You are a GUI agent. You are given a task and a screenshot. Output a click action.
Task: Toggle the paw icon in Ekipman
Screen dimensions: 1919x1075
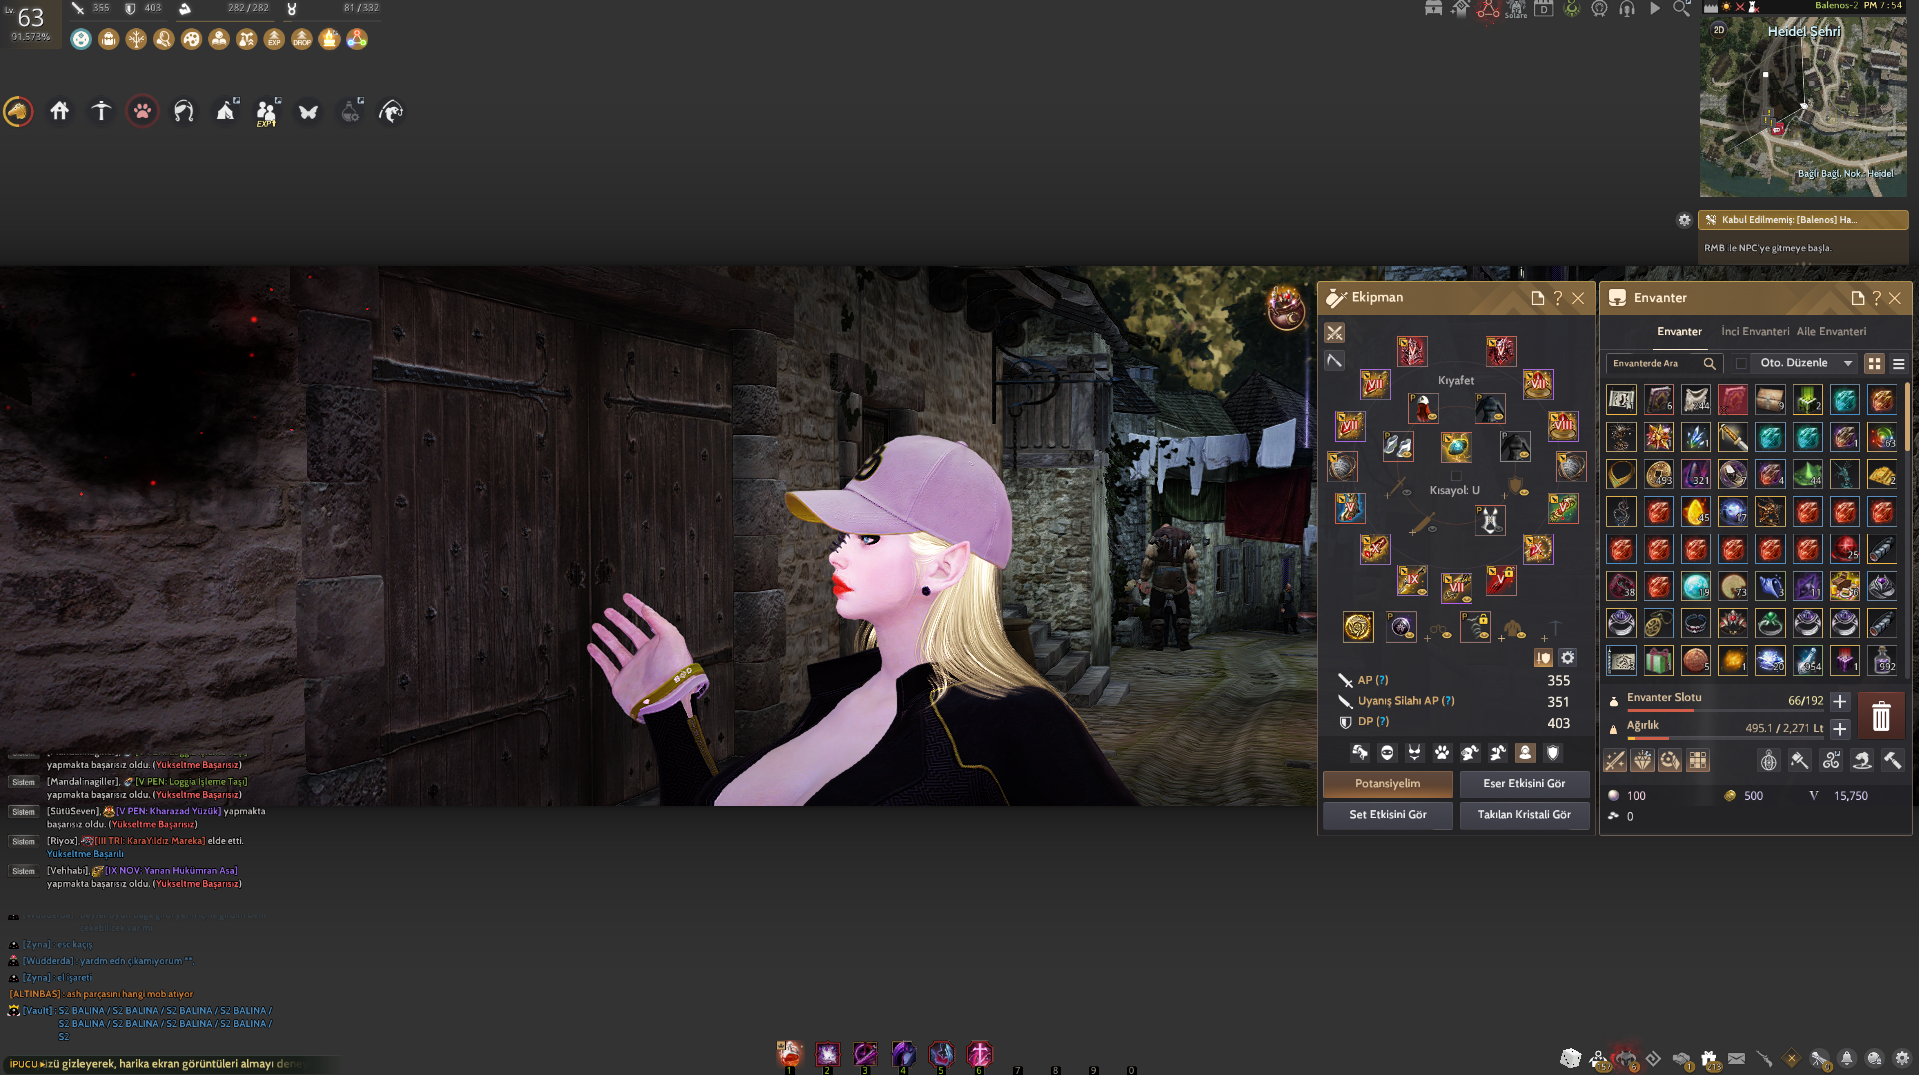click(1442, 753)
